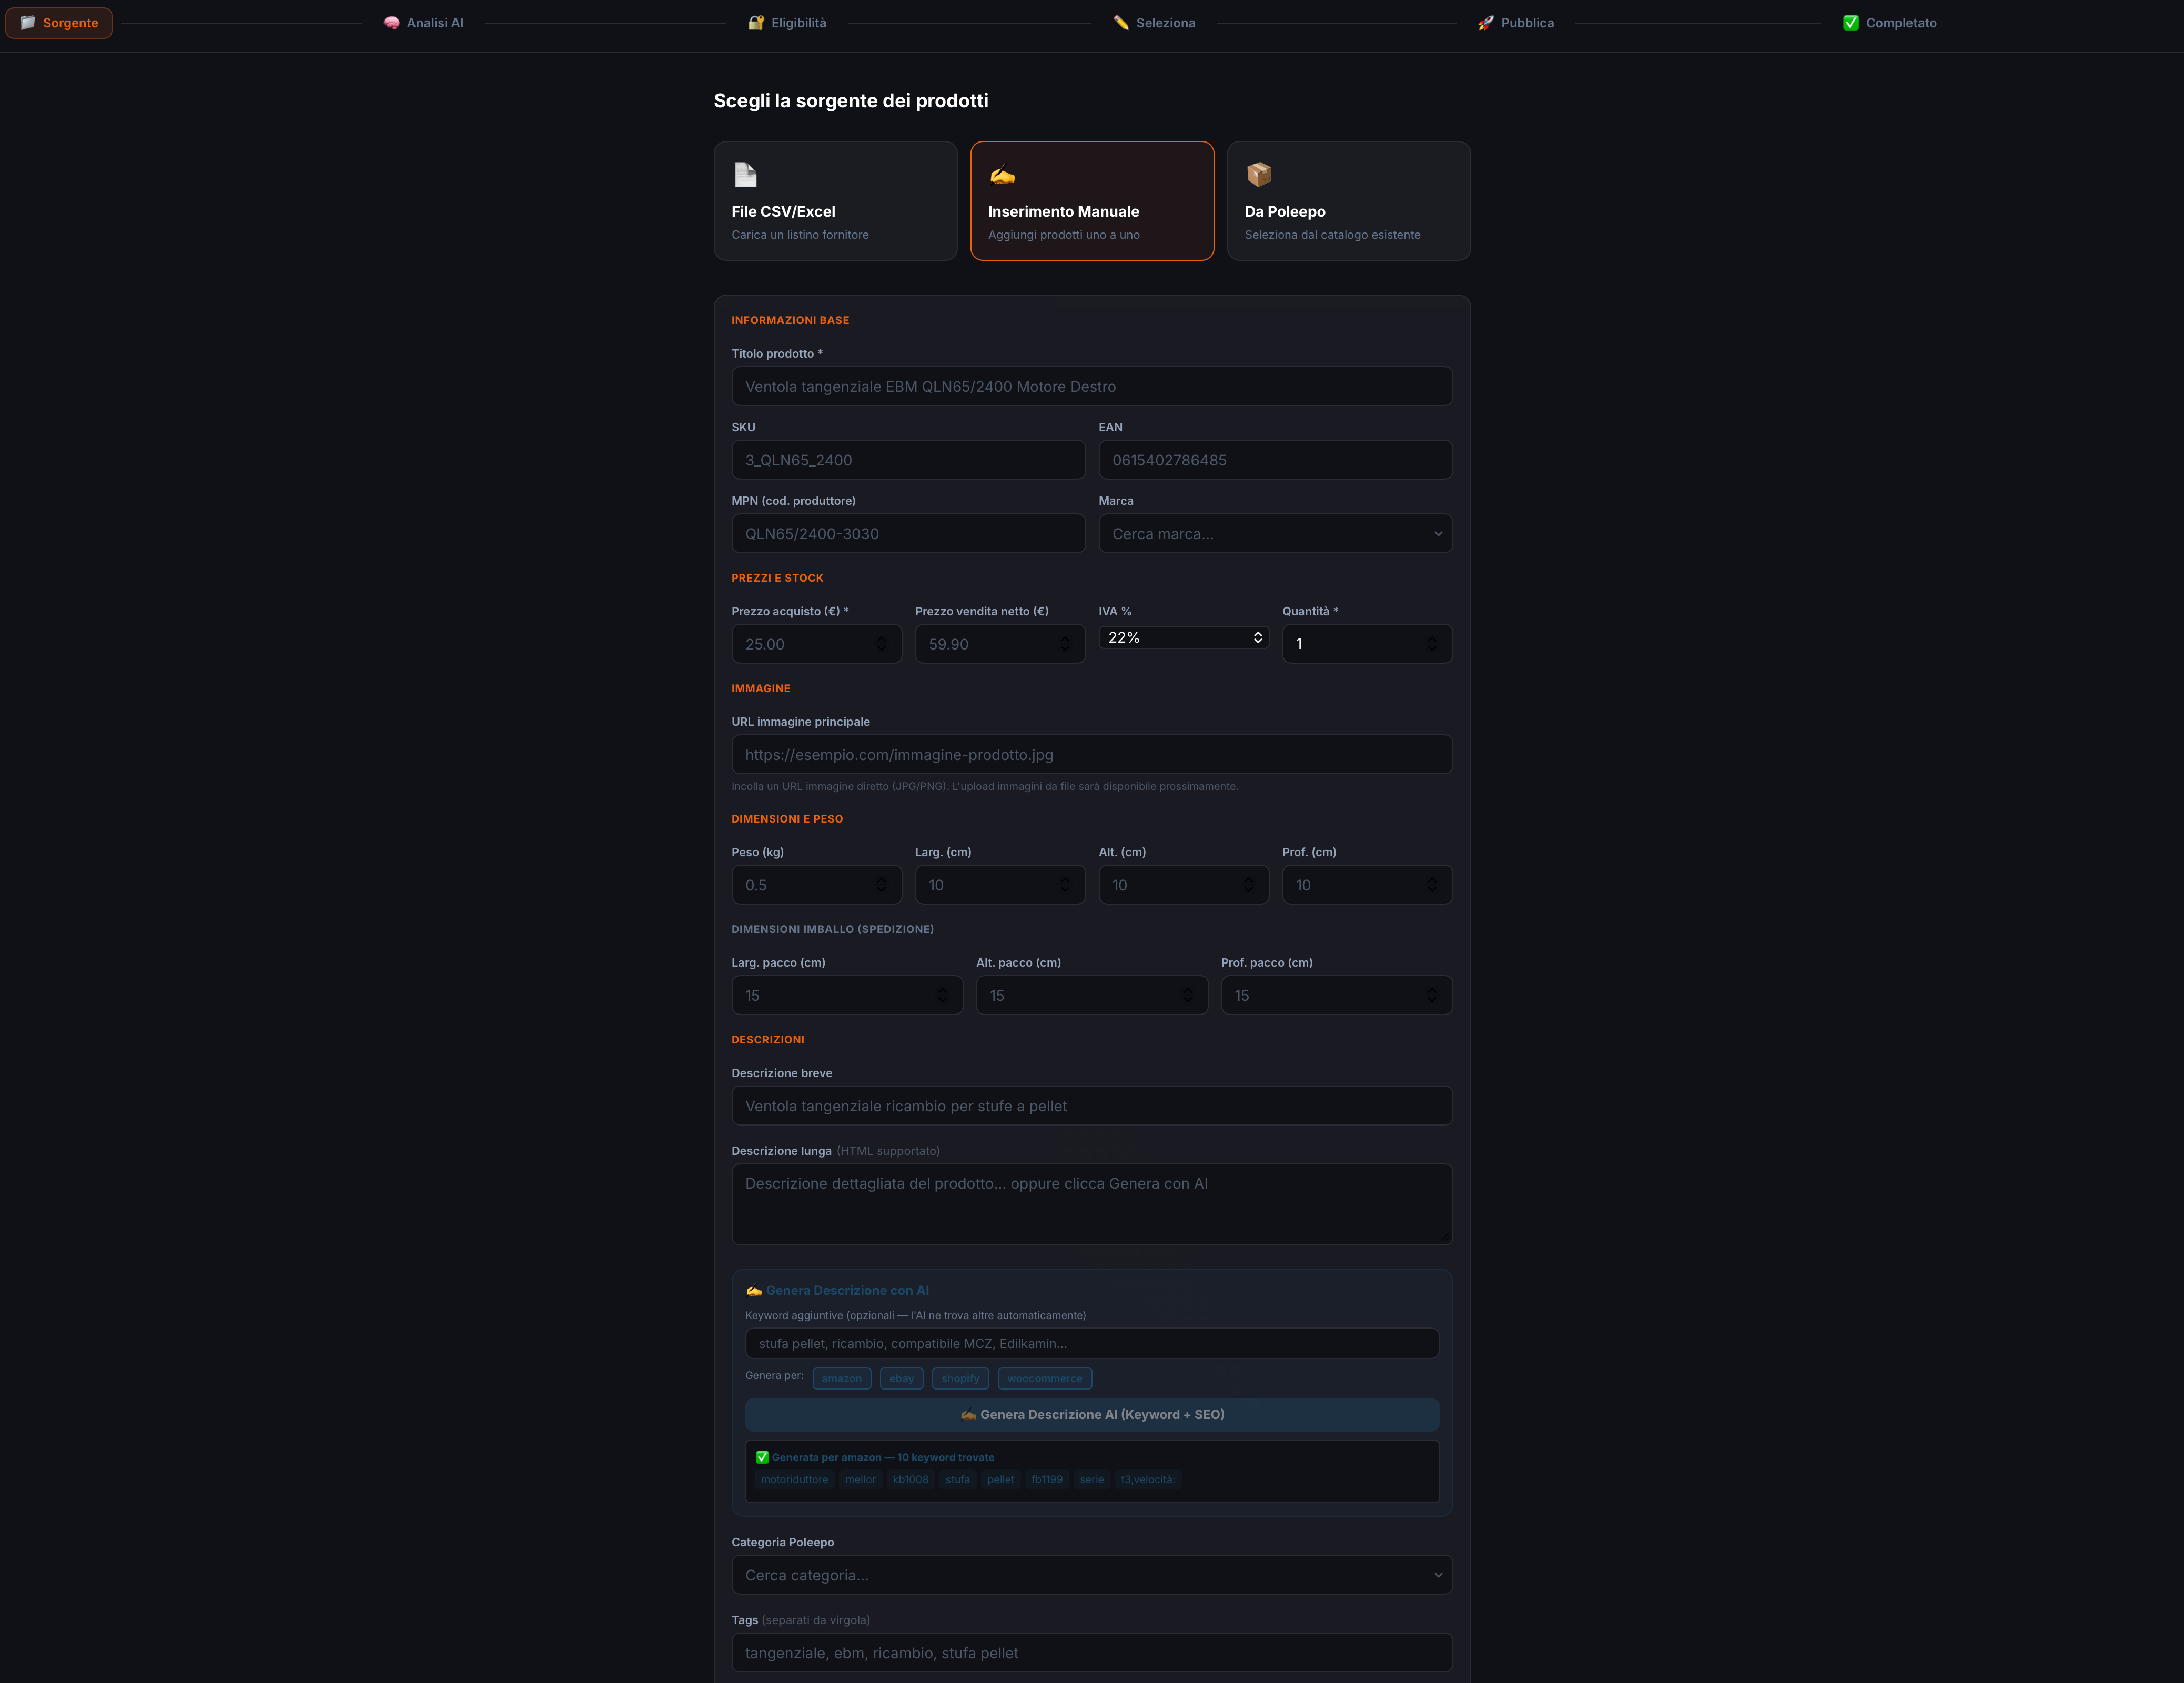Pick the Inserimento Manuale writing-hand card
Screen dimensions: 2184x1683
click(1091, 201)
